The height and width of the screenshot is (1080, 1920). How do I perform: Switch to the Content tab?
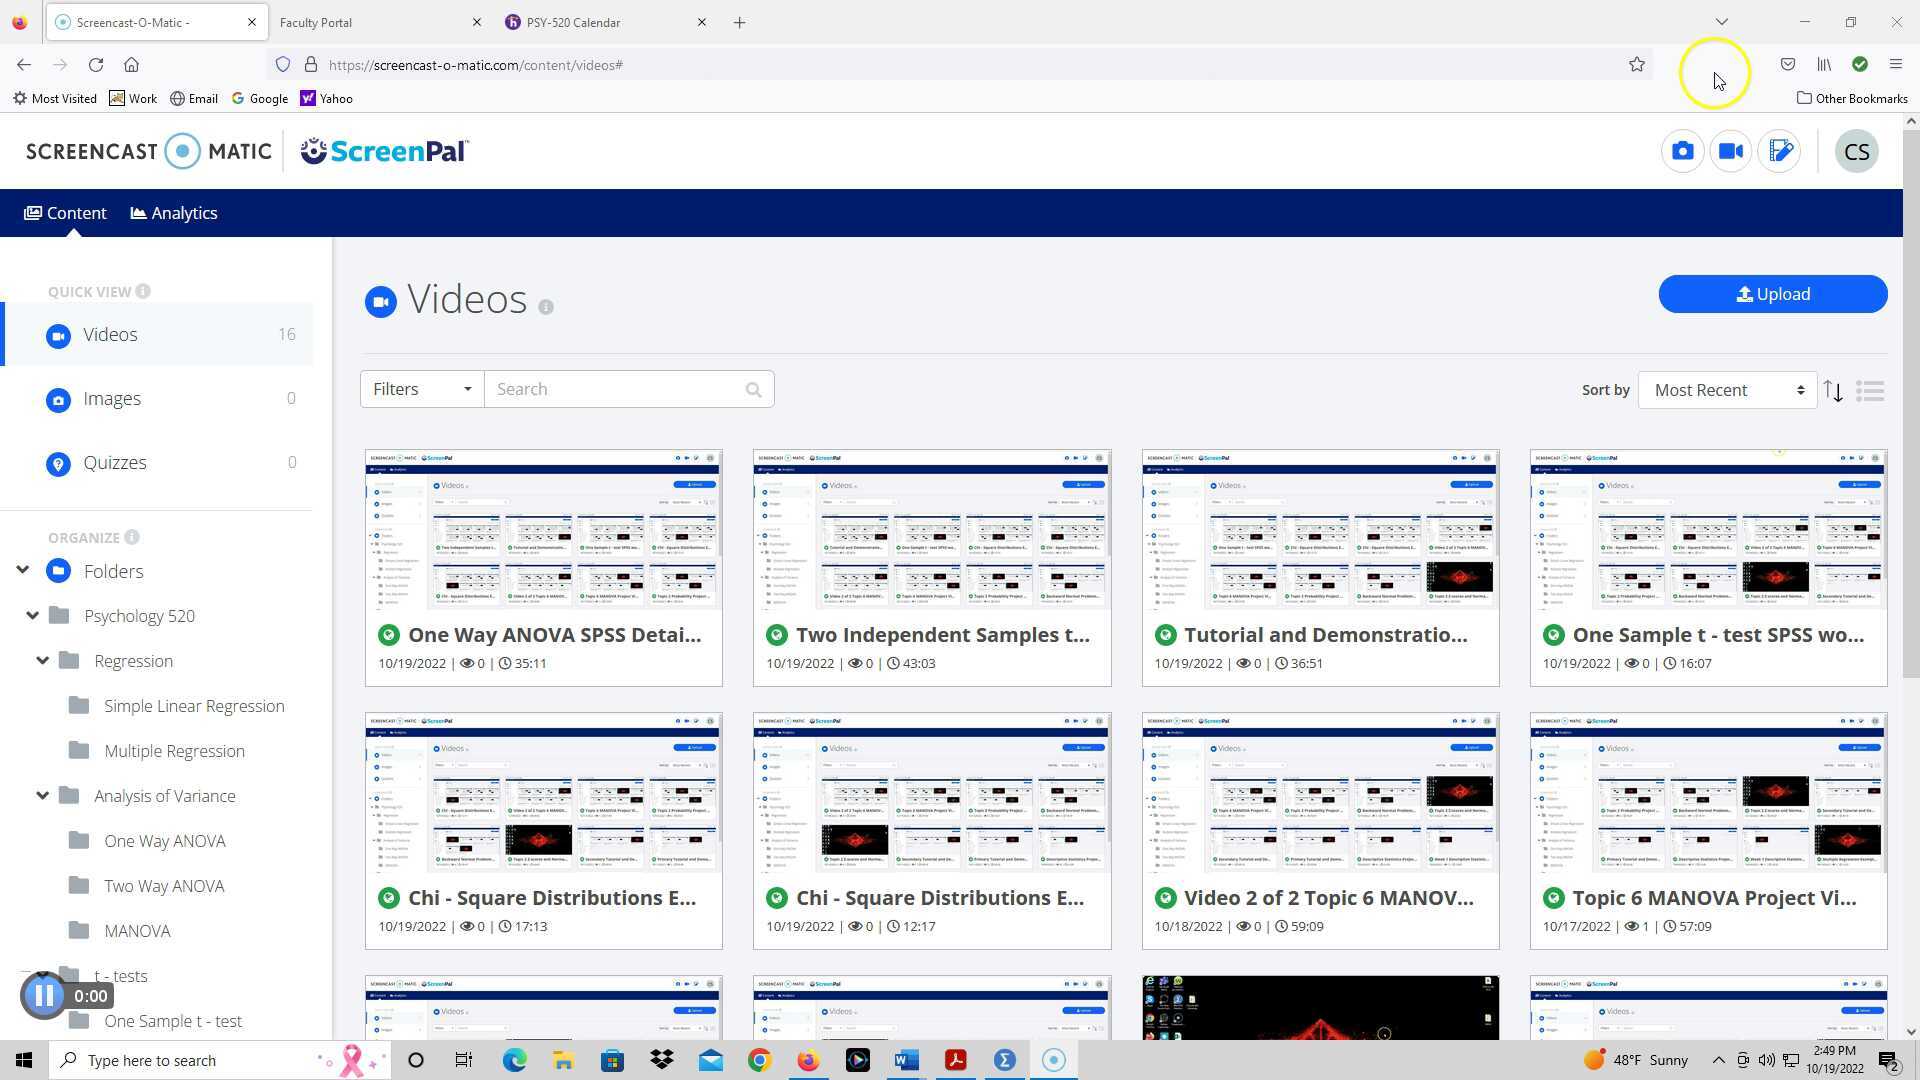pyautogui.click(x=65, y=213)
